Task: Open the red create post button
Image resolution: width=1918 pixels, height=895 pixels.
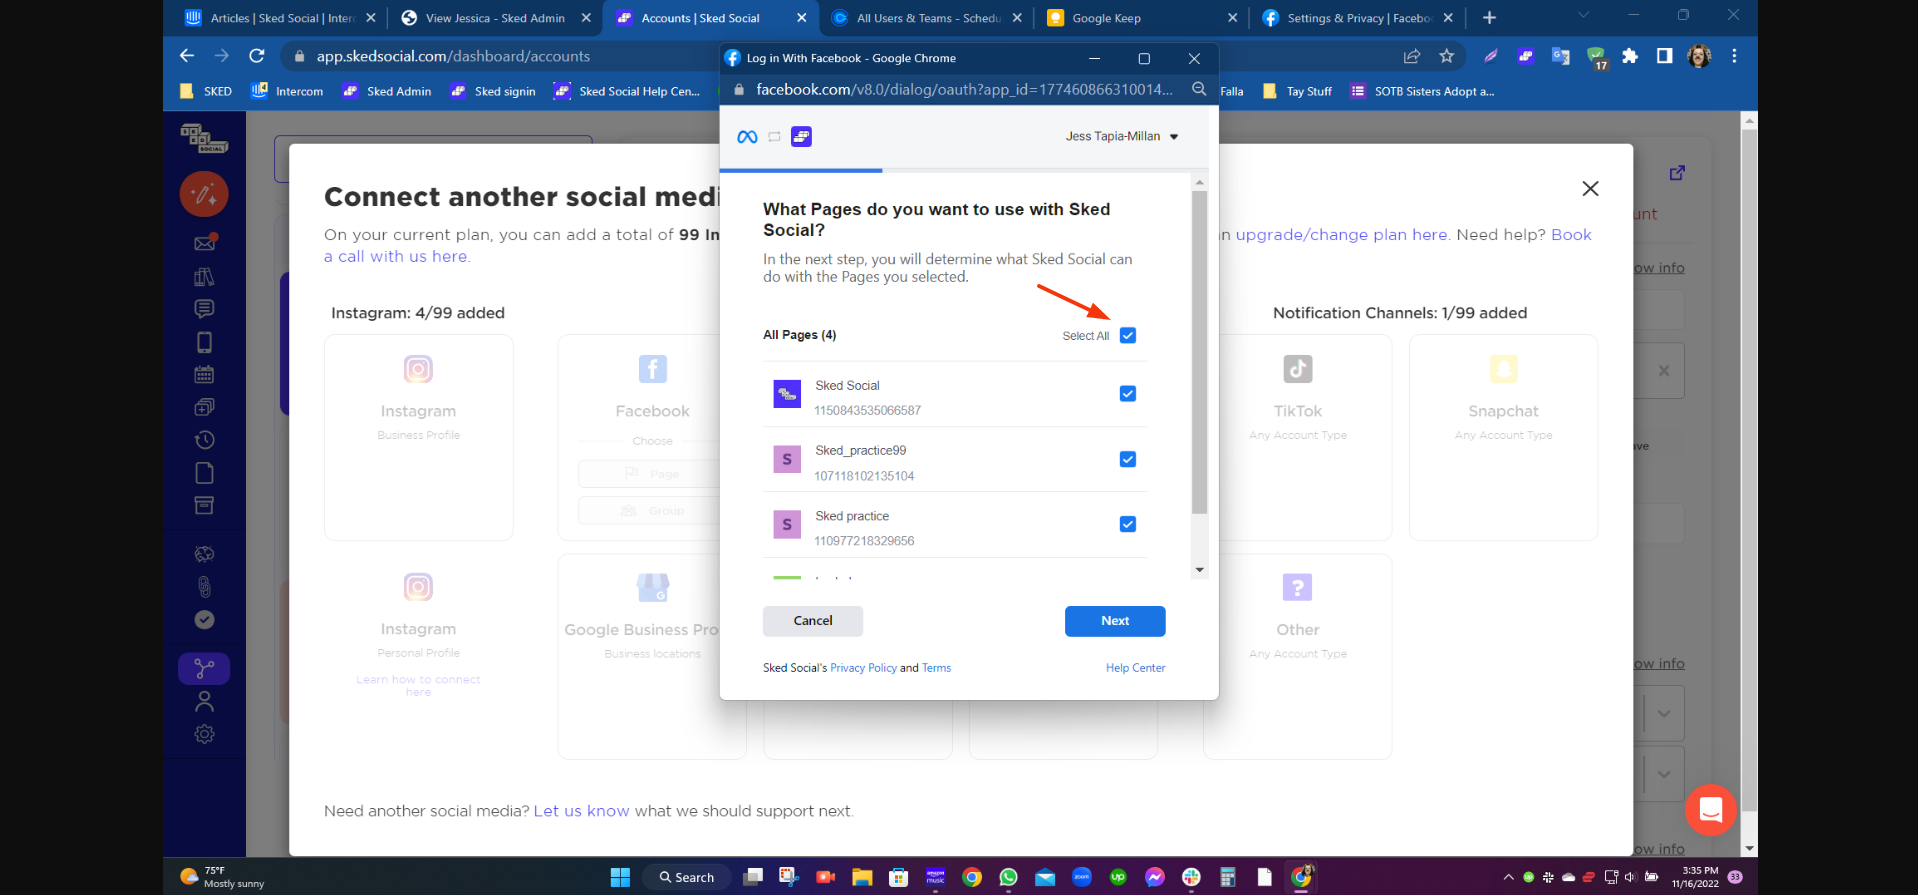Action: point(204,194)
